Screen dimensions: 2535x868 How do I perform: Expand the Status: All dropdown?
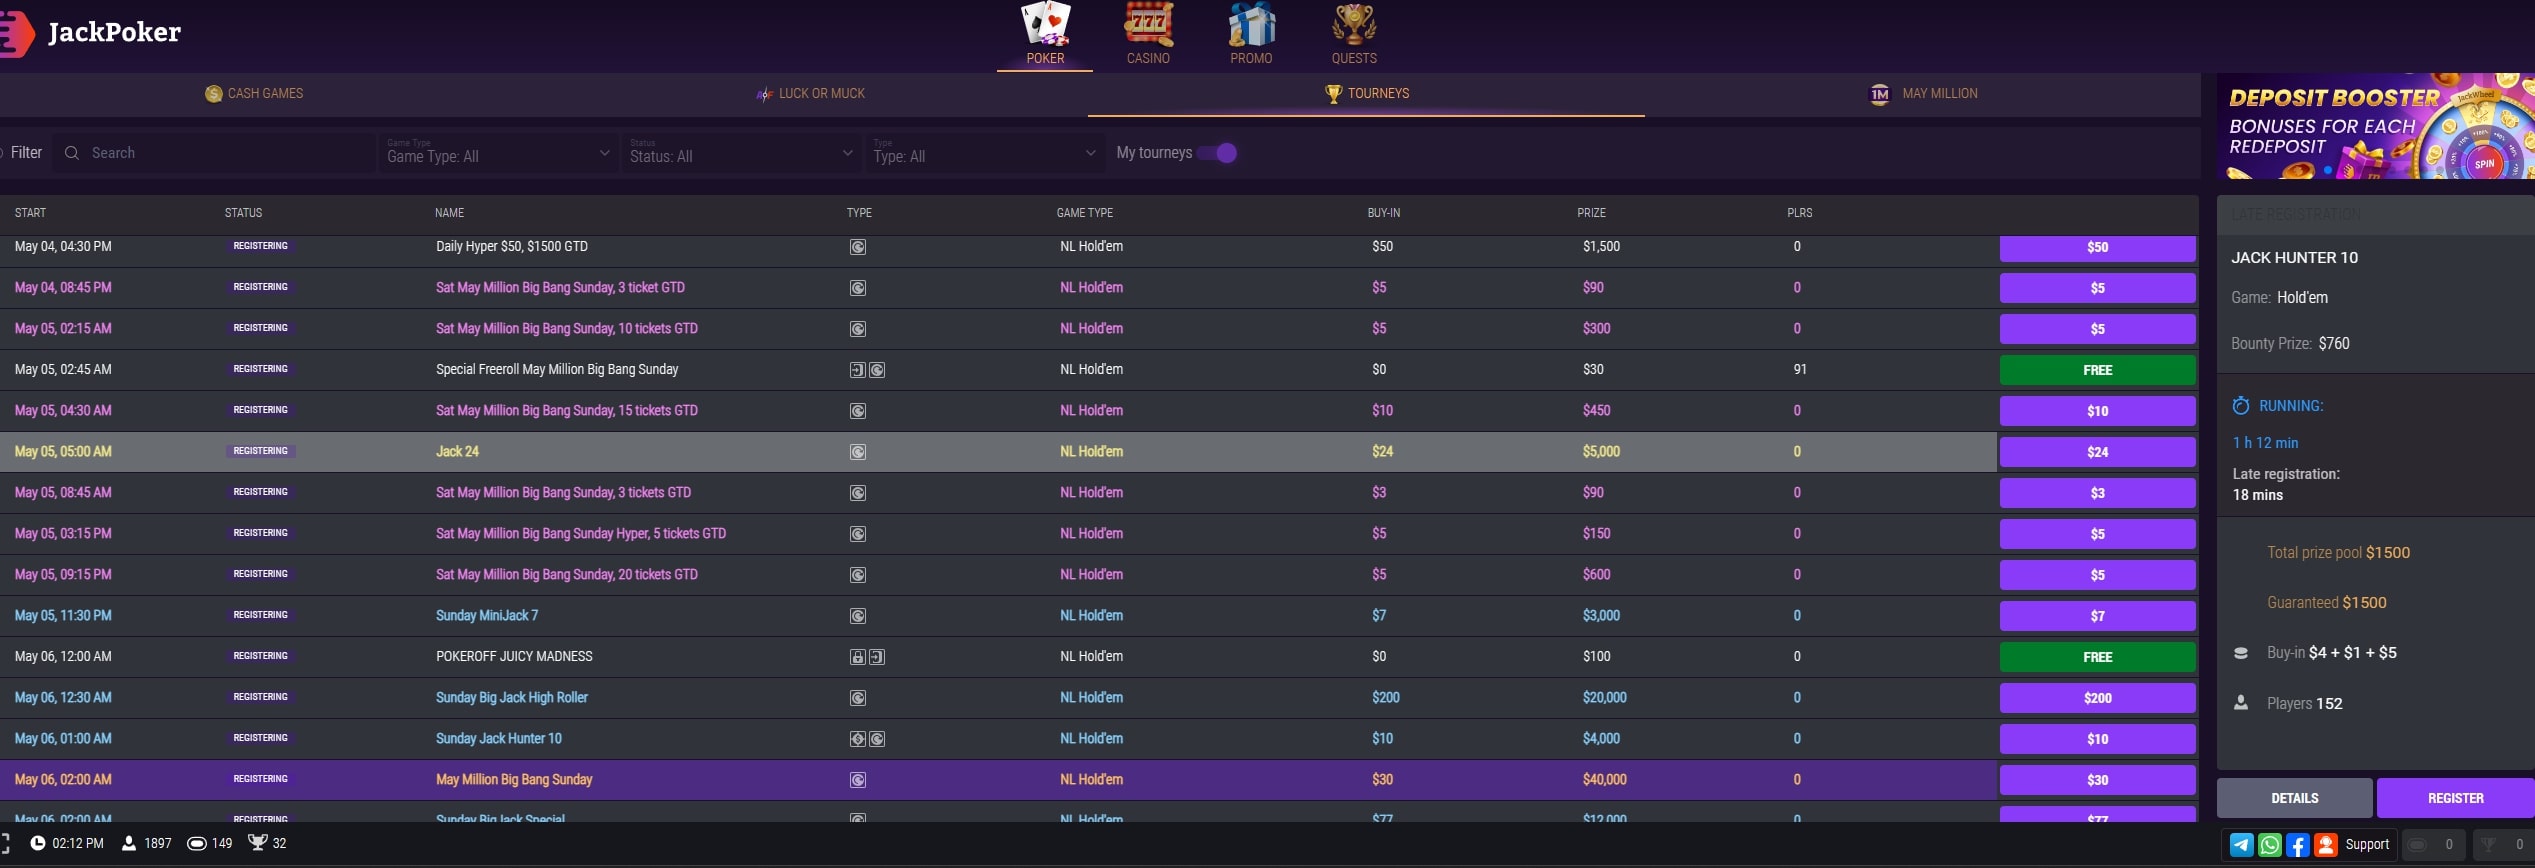741,154
